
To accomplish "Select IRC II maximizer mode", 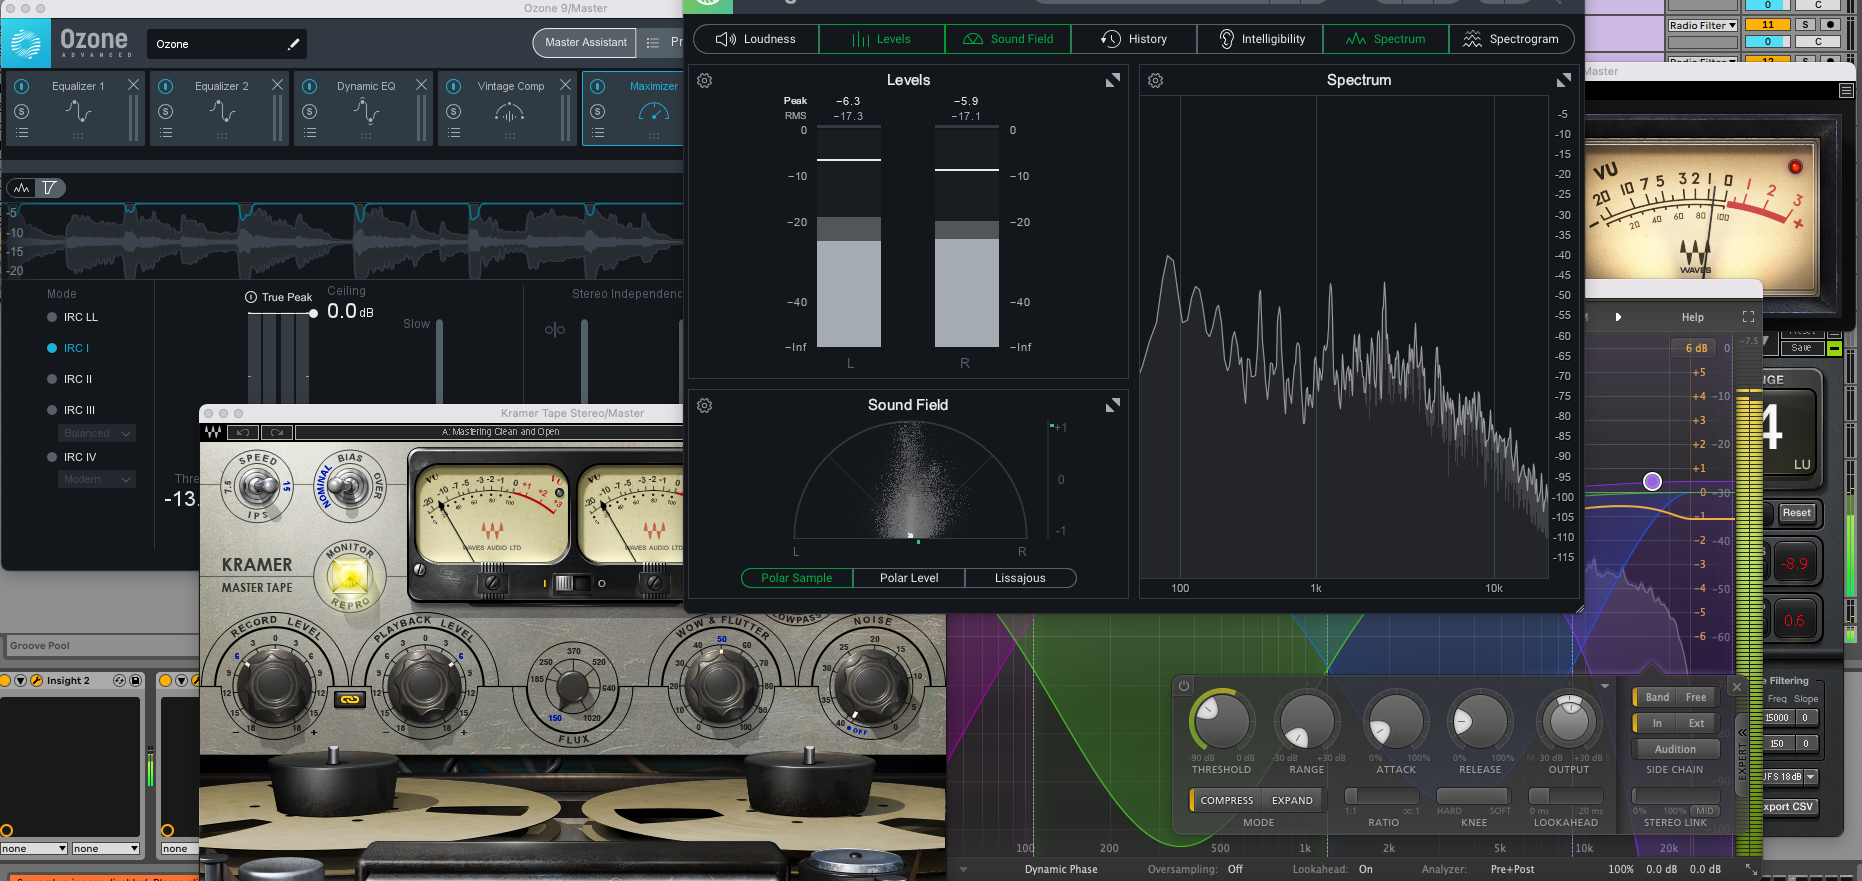I will (69, 379).
